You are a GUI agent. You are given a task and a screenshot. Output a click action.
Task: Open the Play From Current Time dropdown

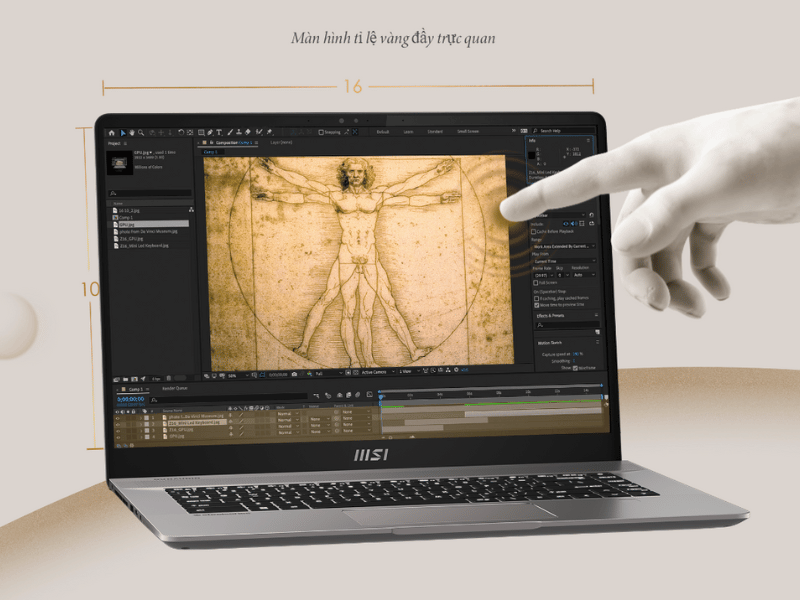coord(565,261)
